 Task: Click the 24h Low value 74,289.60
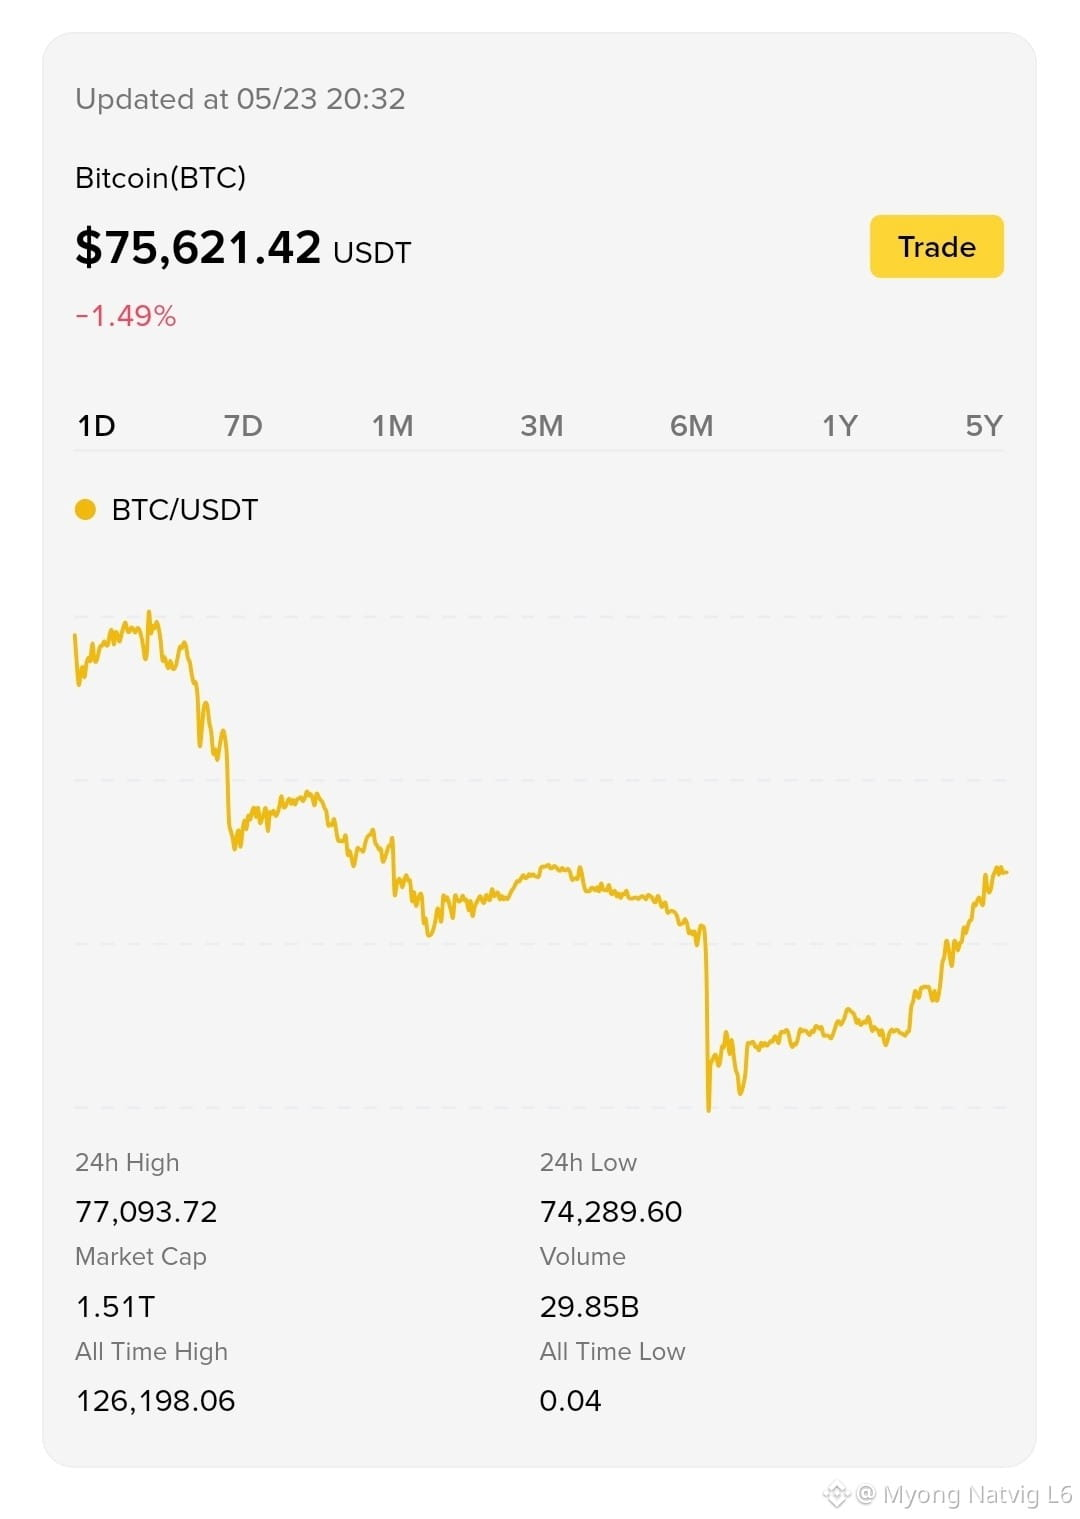610,1212
